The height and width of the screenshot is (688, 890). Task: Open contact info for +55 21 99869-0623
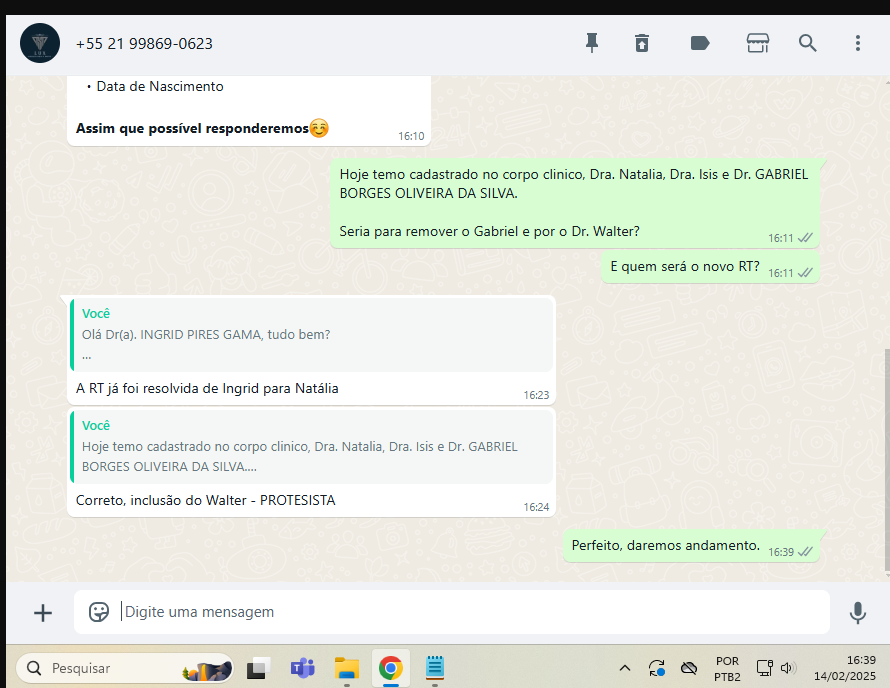tap(144, 44)
